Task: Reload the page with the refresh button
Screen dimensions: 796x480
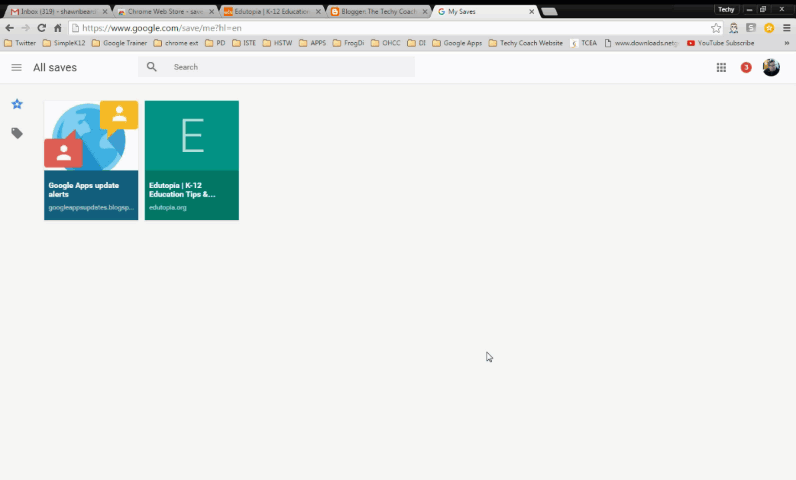Action: point(41,28)
